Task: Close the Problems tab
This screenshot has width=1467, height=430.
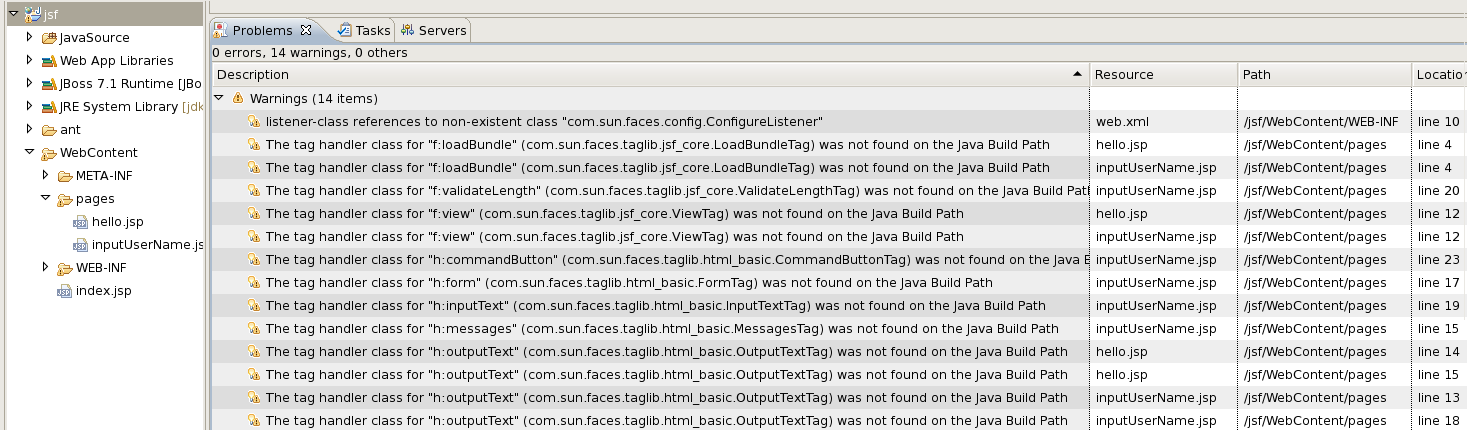Action: 306,31
